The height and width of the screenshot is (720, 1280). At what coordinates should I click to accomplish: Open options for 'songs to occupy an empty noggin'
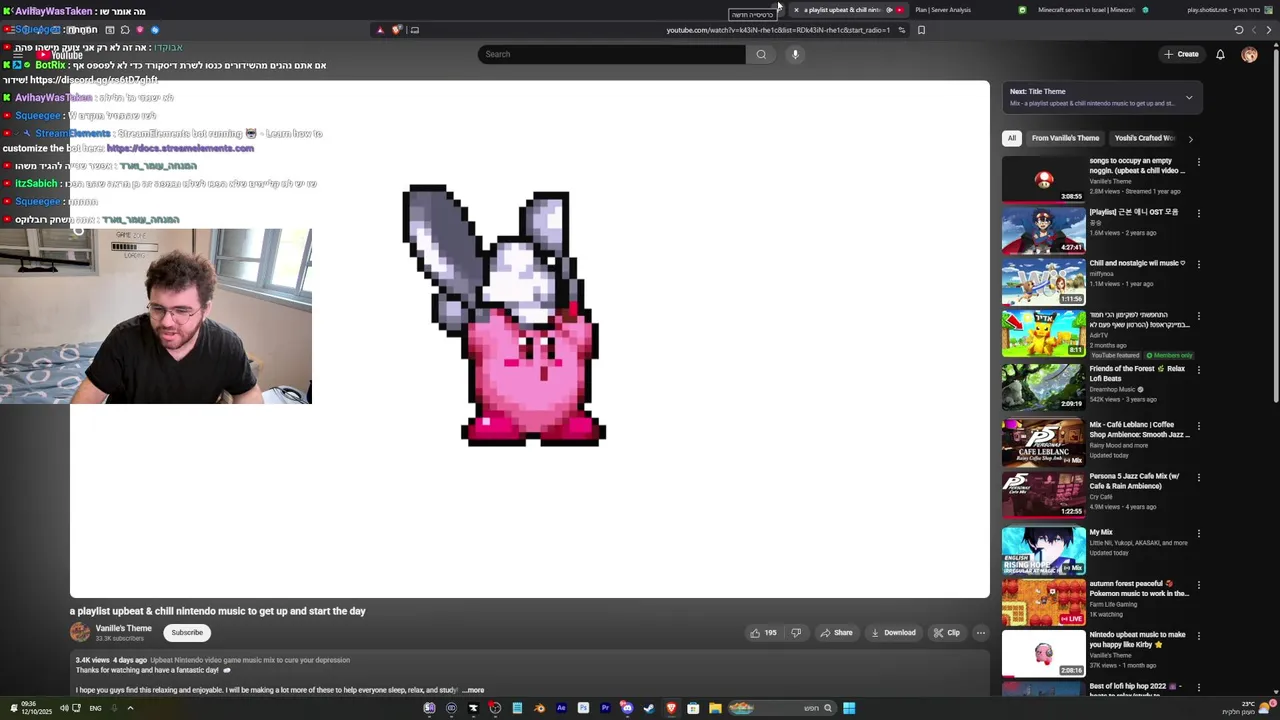pos(1198,162)
